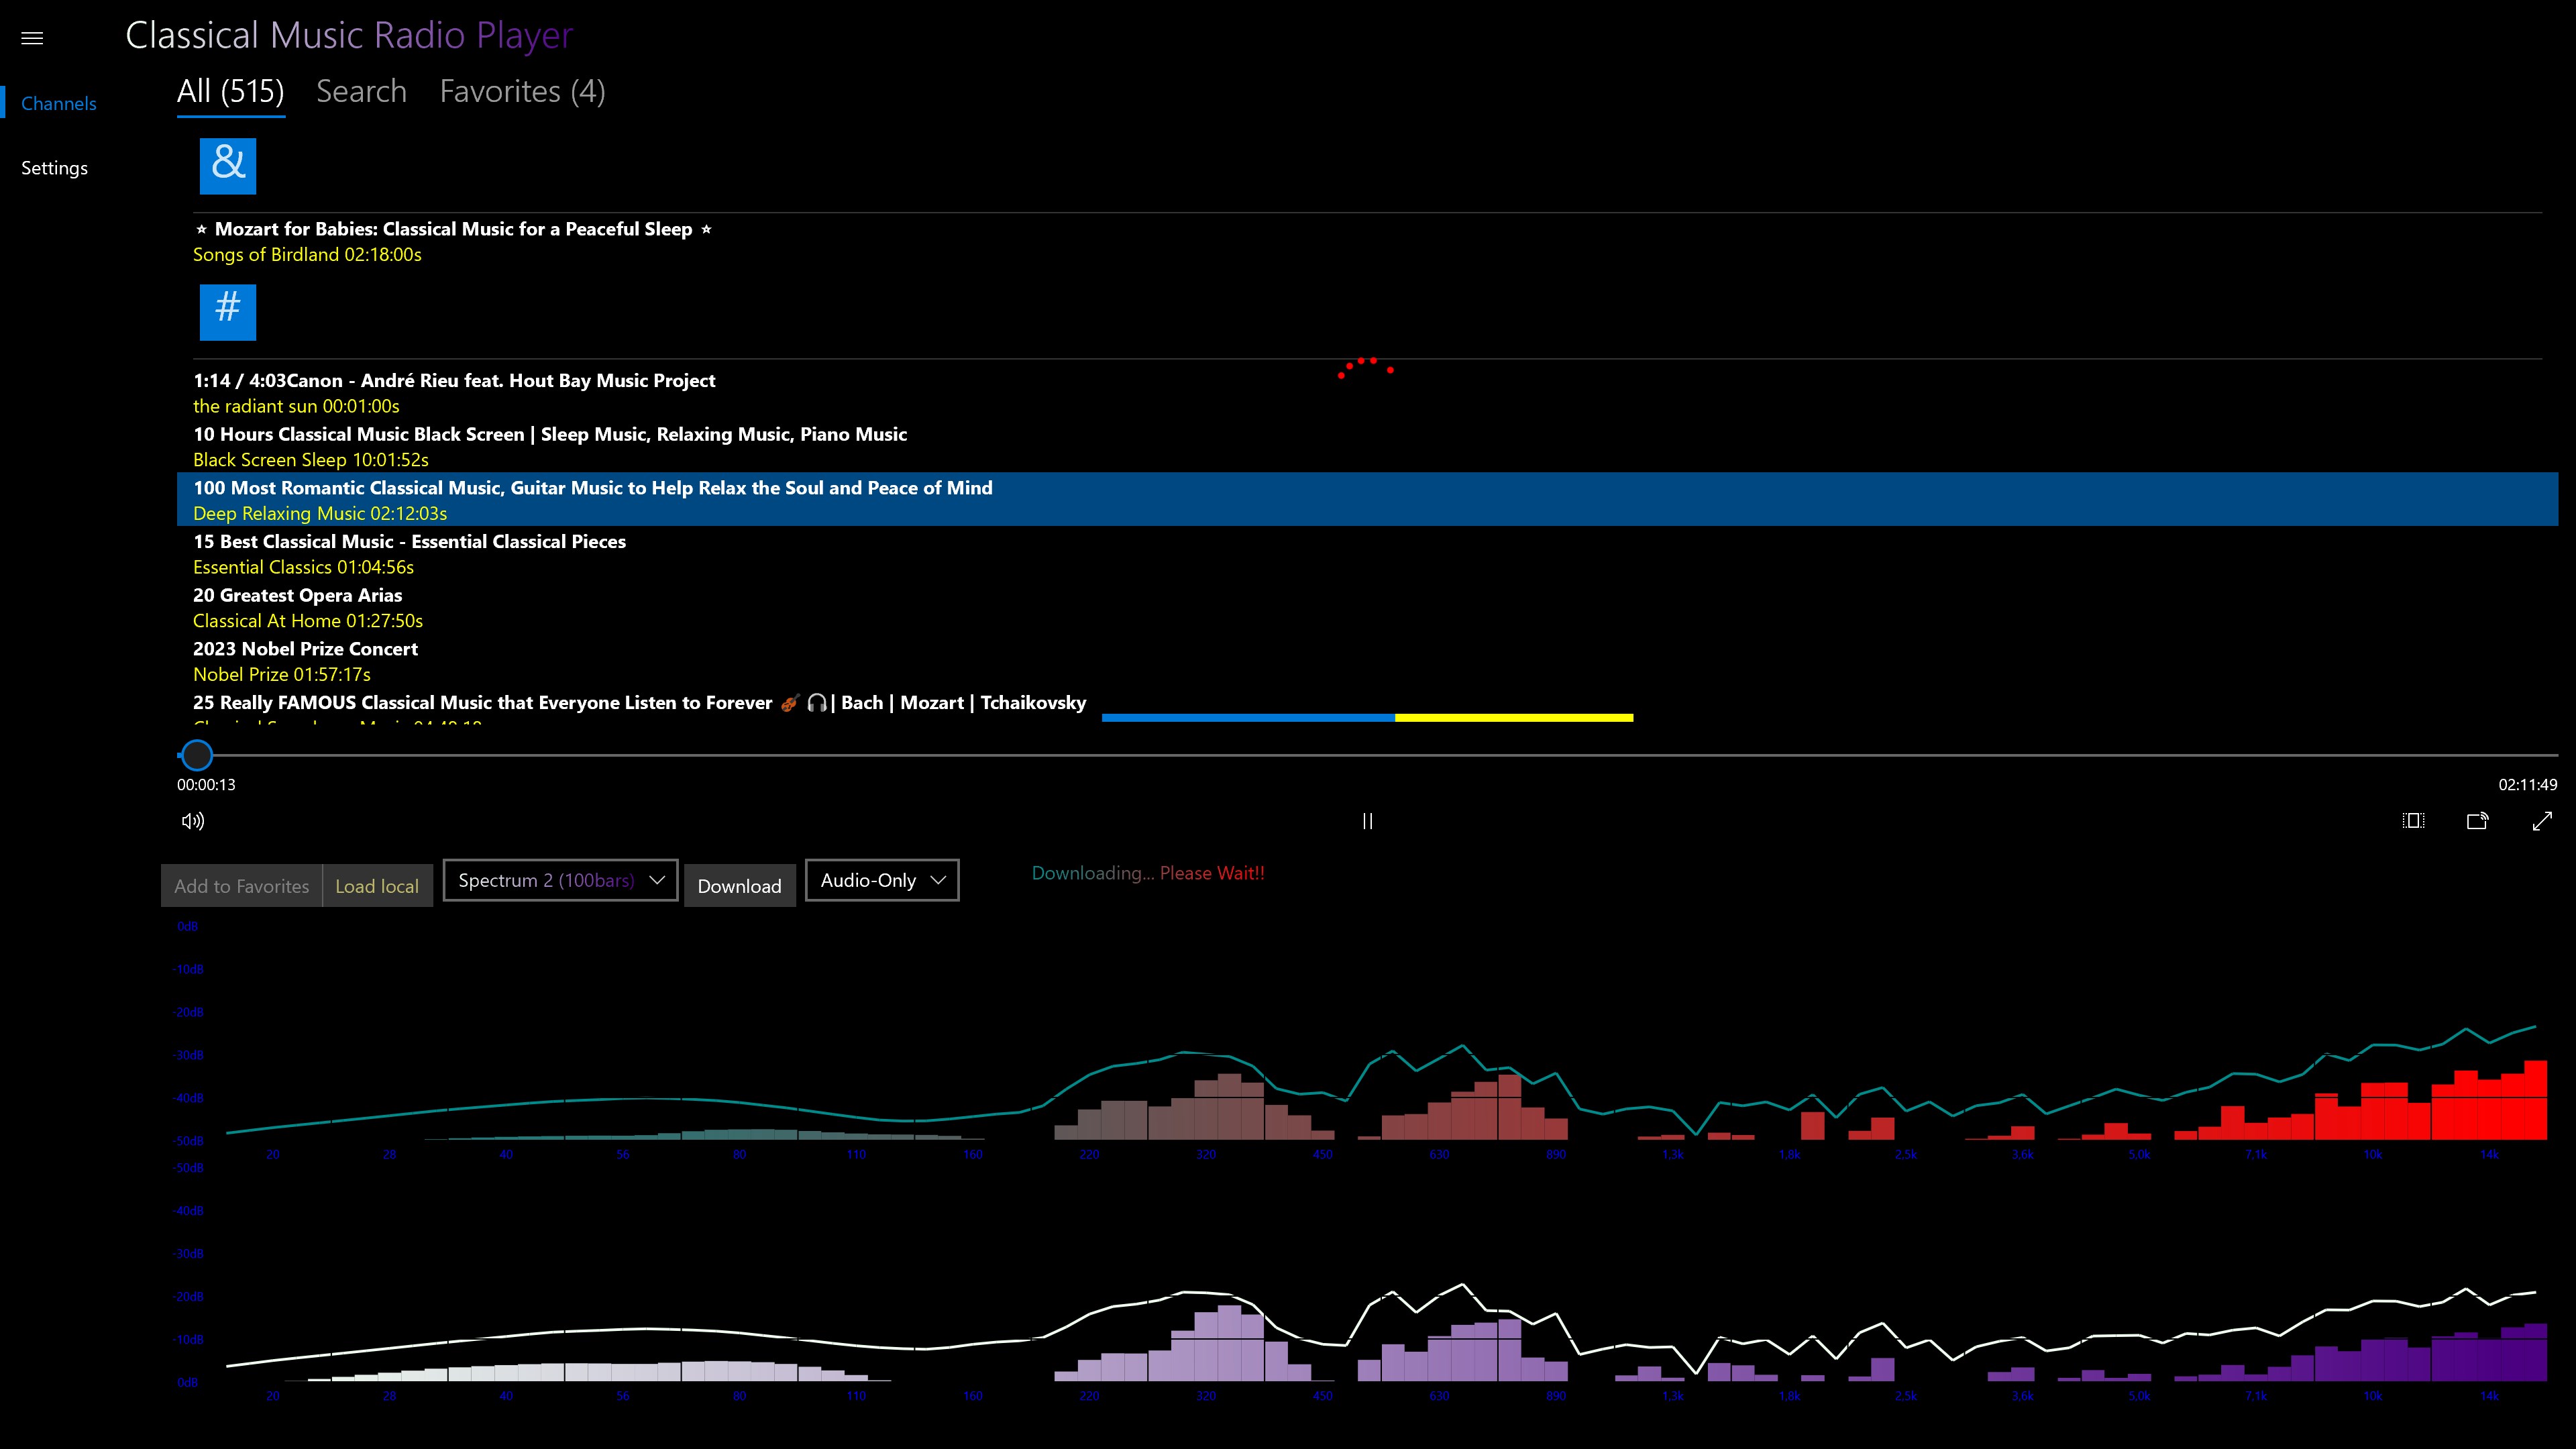The height and width of the screenshot is (1449, 2576).
Task: Open the hamburger navigation menu
Action: [x=32, y=38]
